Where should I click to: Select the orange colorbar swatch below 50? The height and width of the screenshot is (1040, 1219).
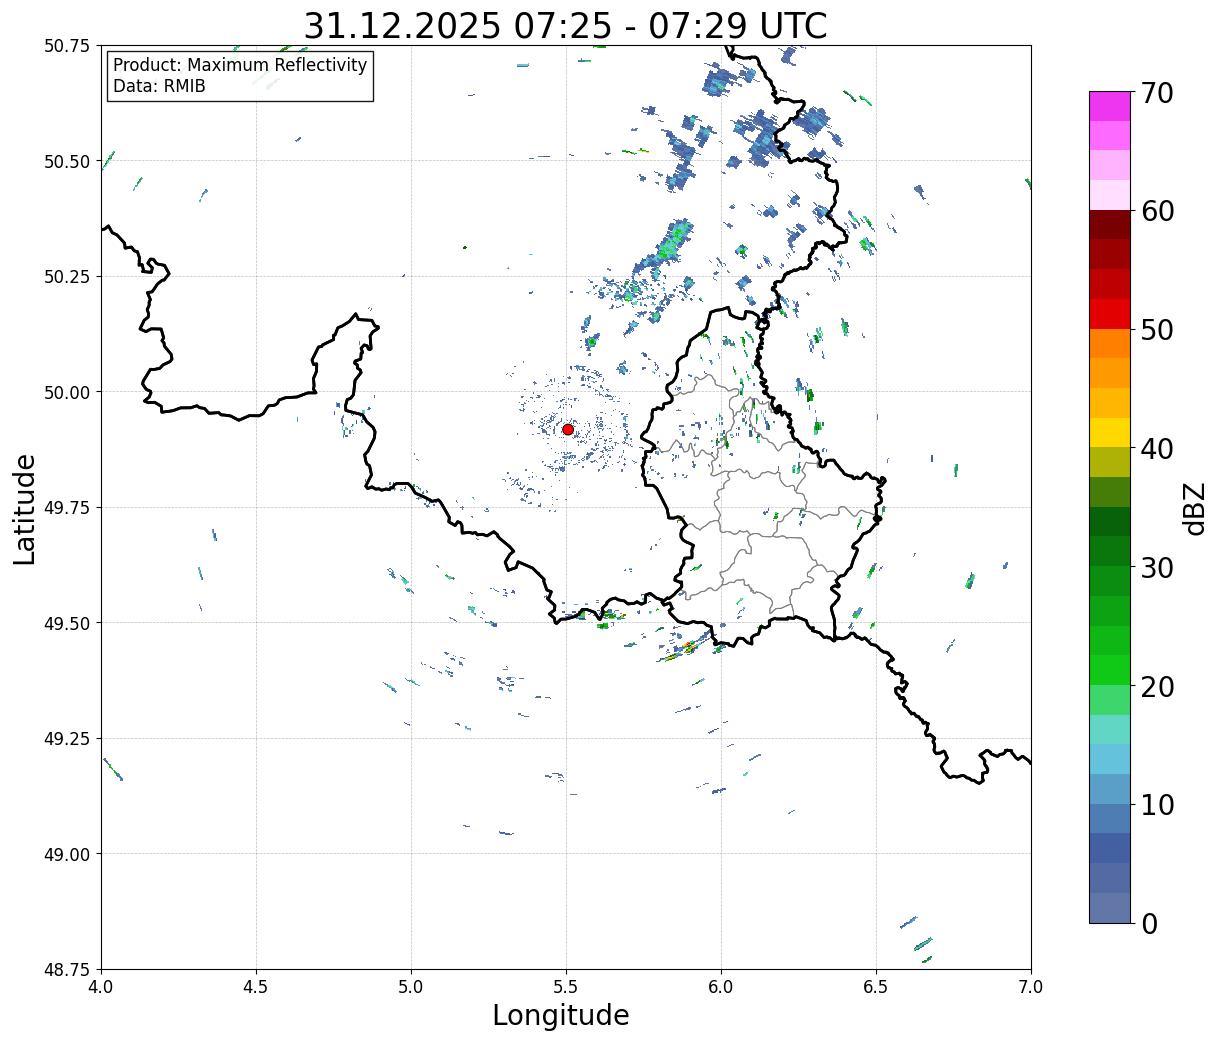click(1110, 343)
